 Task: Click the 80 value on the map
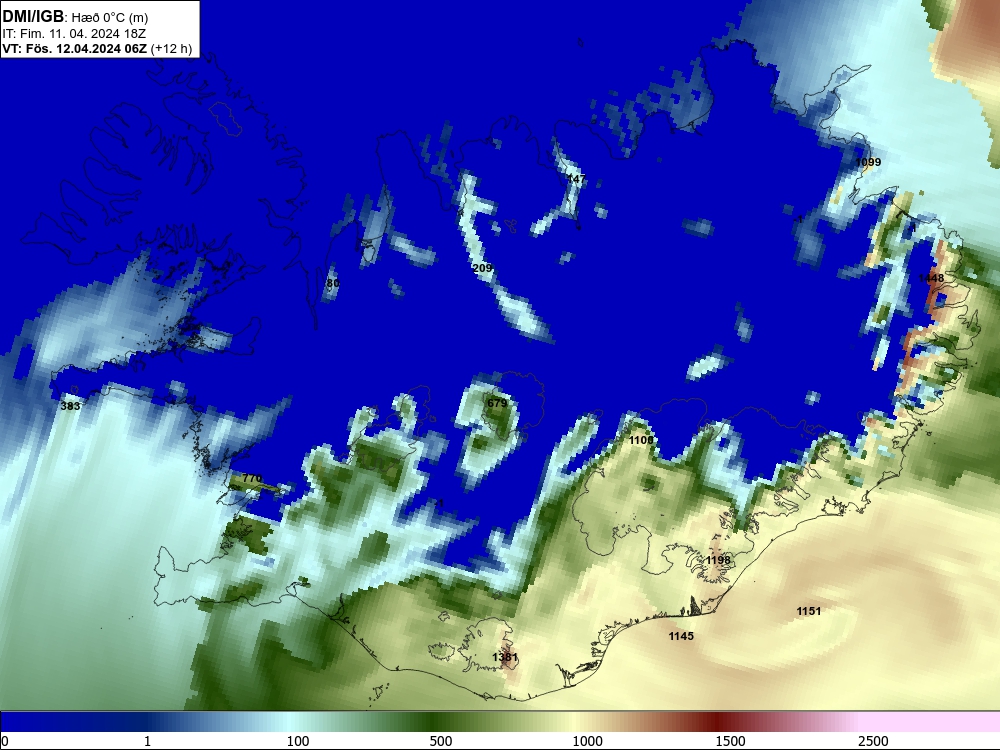pos(332,283)
